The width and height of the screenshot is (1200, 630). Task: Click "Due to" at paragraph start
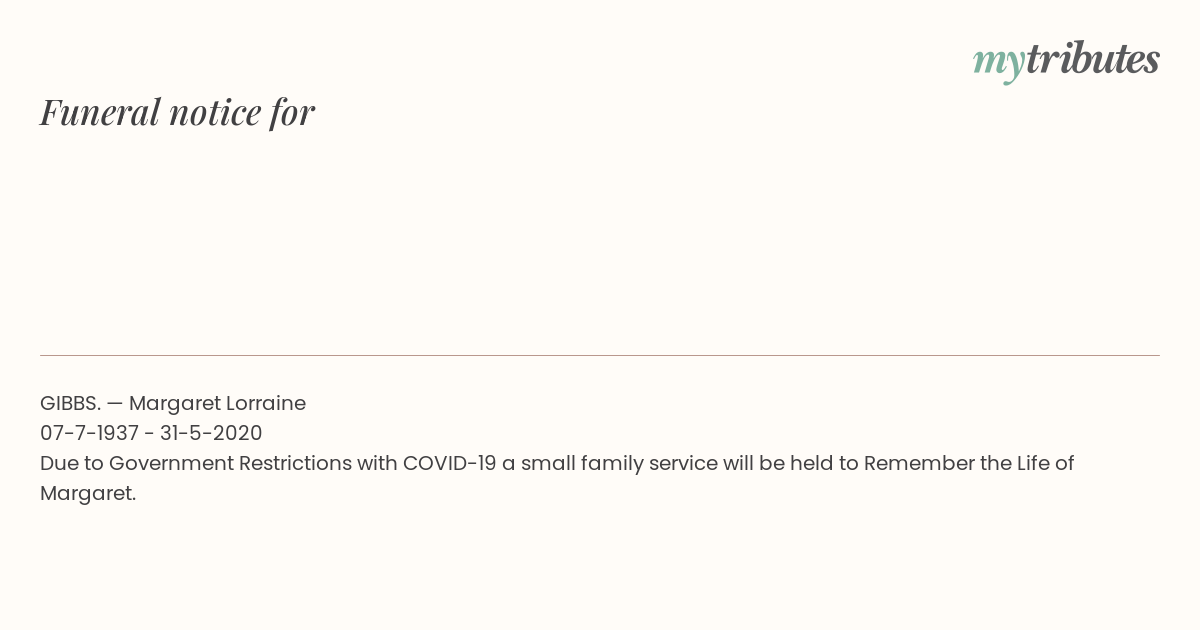click(x=71, y=463)
